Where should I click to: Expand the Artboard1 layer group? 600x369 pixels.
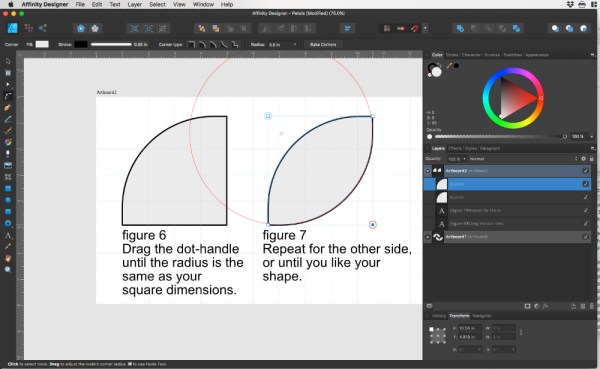[x=428, y=237]
